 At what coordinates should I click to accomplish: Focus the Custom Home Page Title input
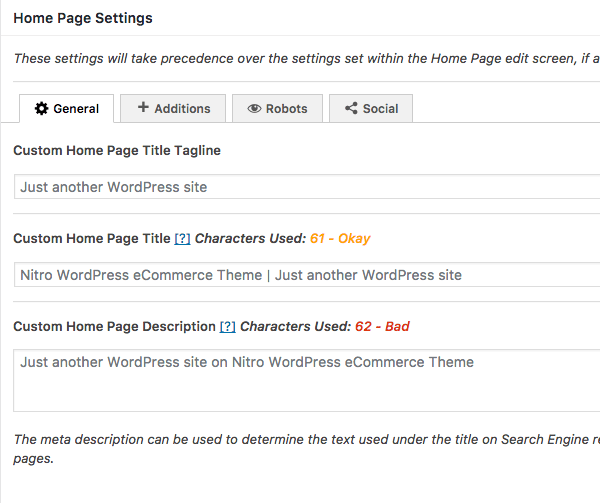click(x=307, y=275)
